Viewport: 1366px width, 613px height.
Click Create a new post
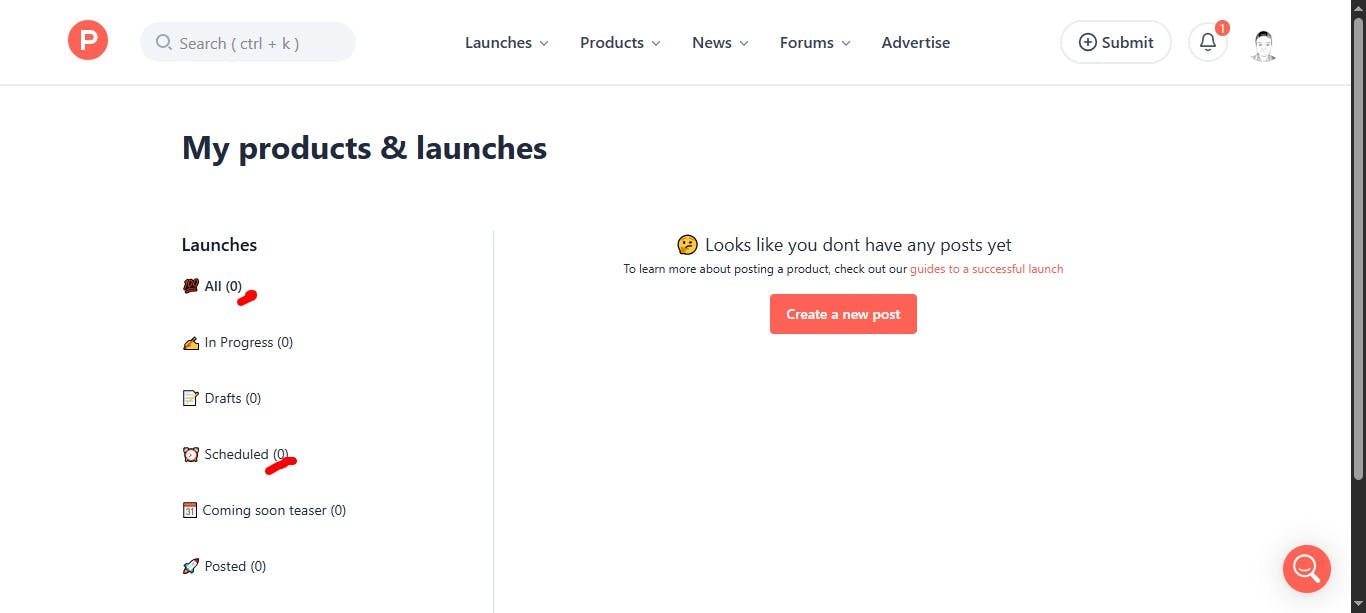843,314
